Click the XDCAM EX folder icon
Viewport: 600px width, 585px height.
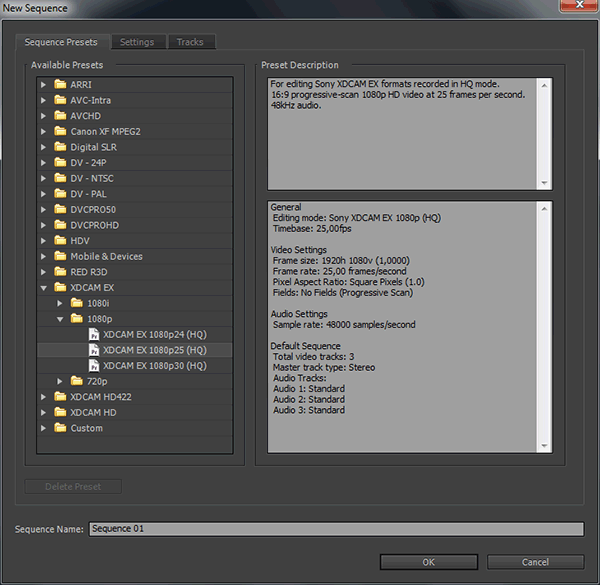tap(60, 287)
